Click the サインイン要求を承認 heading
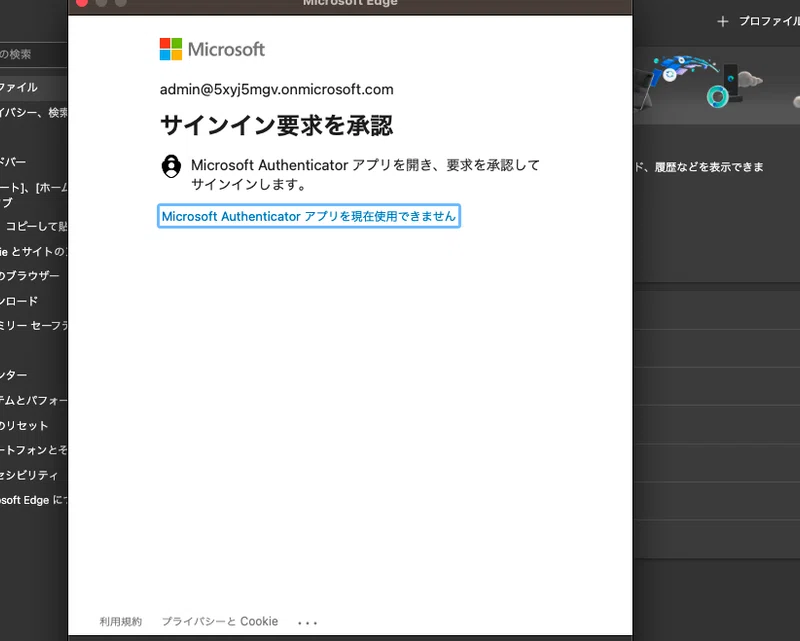The image size is (800, 641). 277,126
